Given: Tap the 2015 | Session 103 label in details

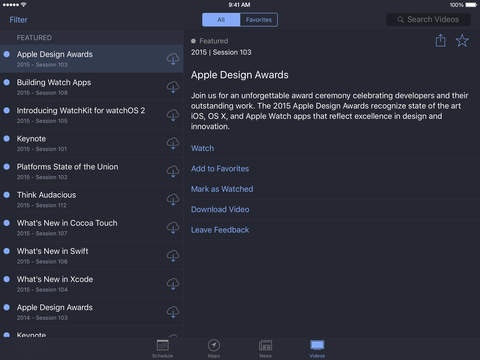Looking at the screenshot, I should [x=221, y=52].
